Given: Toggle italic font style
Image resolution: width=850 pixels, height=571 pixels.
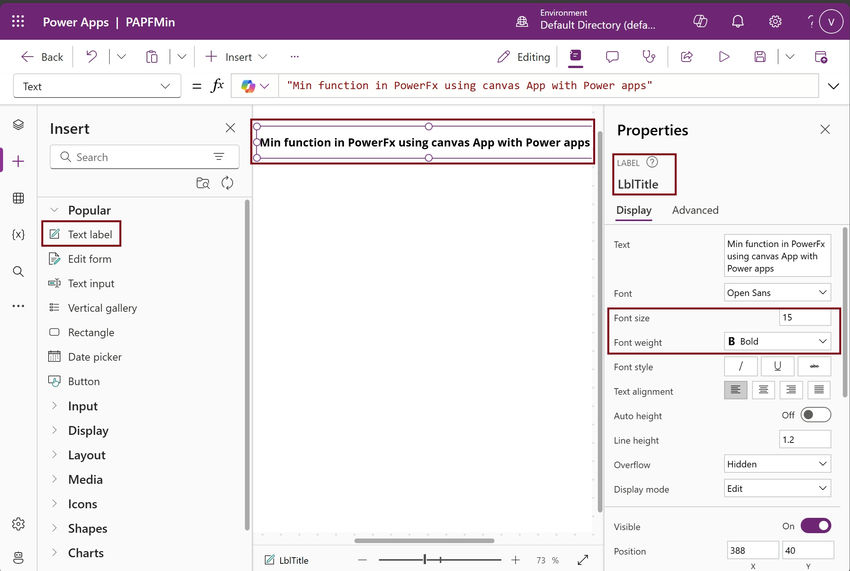Looking at the screenshot, I should tap(740, 366).
